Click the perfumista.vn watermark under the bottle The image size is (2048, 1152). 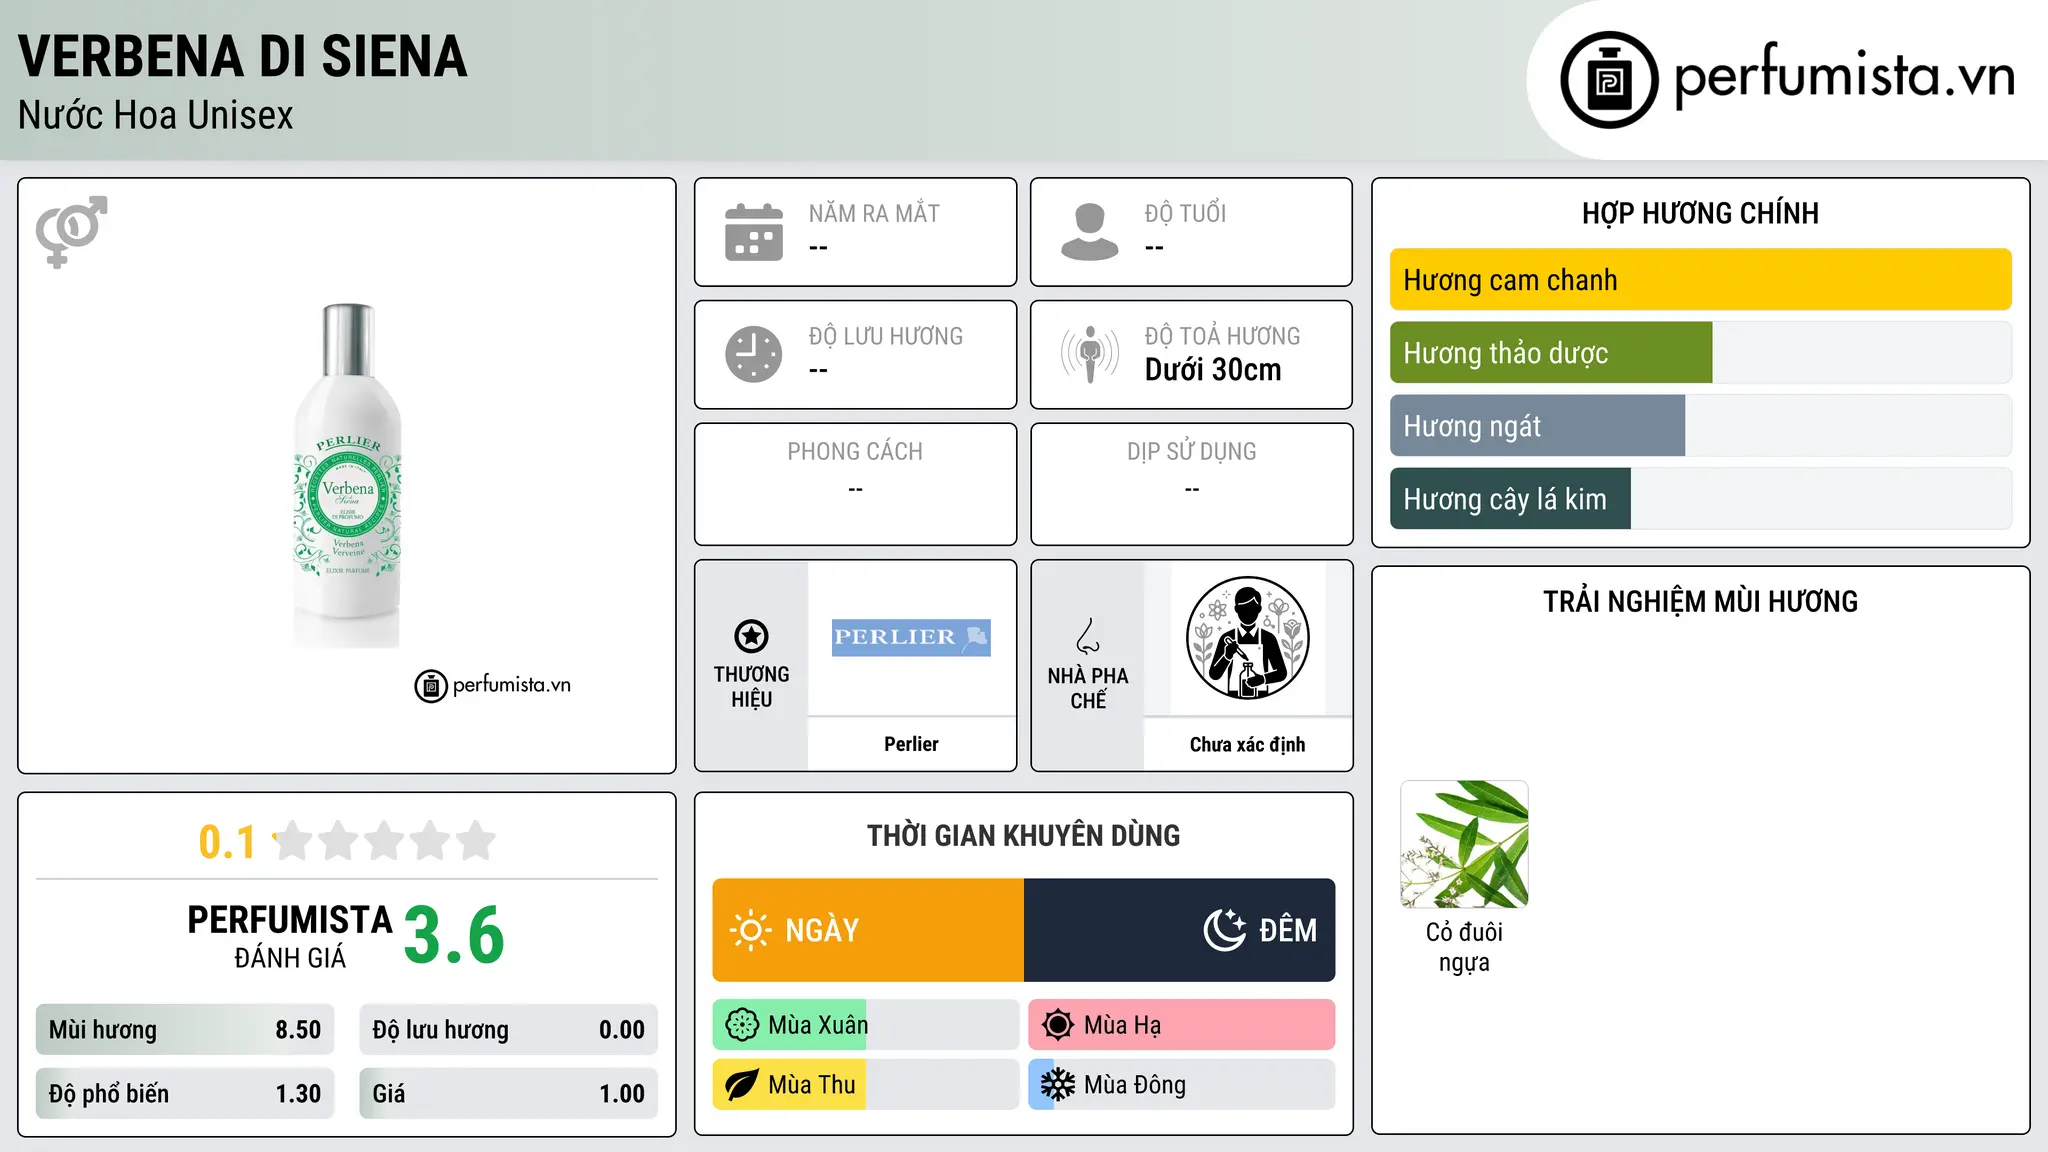(x=493, y=686)
